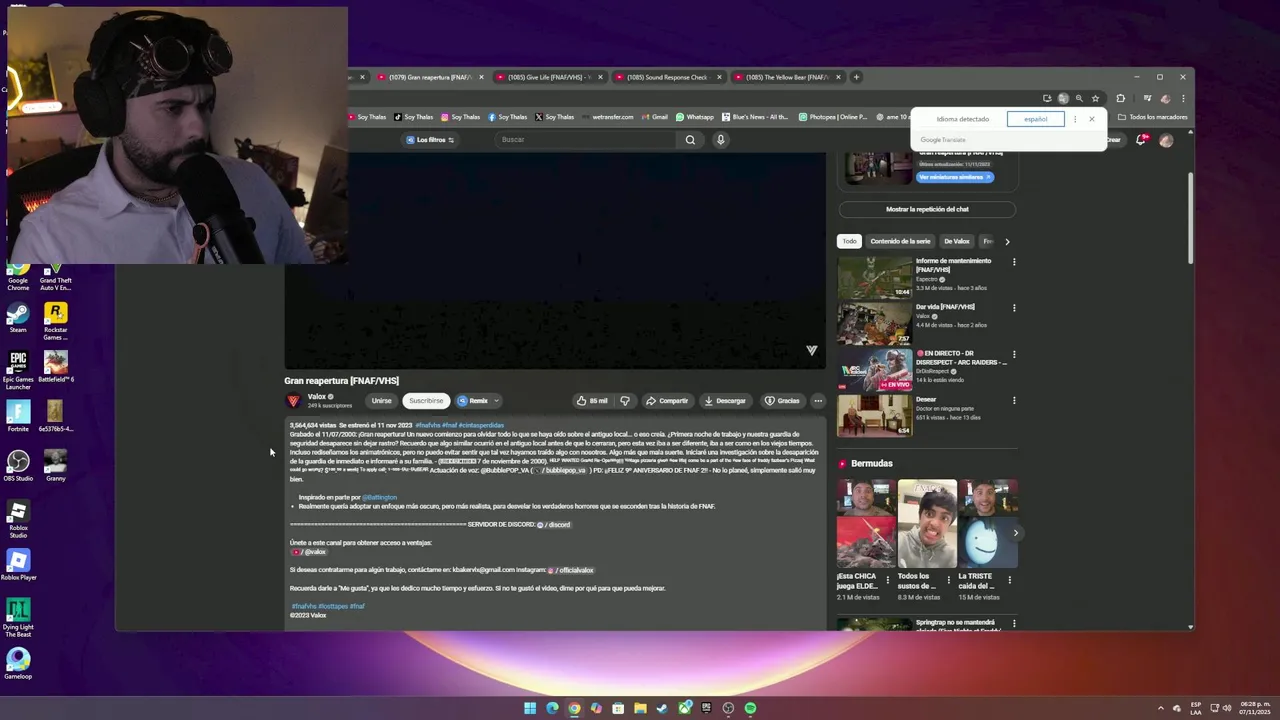Open YouTube notifications bell
Image resolution: width=1280 pixels, height=720 pixels.
(x=1141, y=140)
